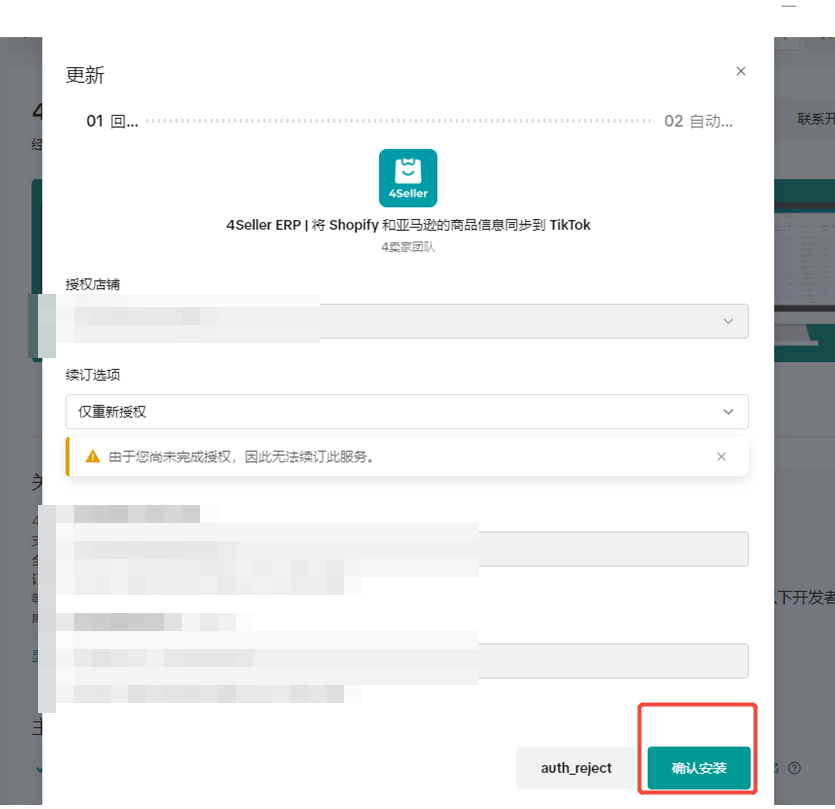Click the auth_reject button

click(x=576, y=768)
